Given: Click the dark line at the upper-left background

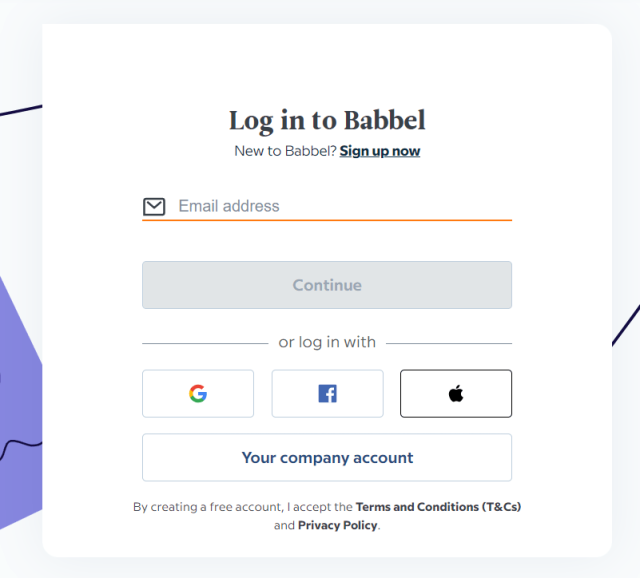Looking at the screenshot, I should click(21, 110).
